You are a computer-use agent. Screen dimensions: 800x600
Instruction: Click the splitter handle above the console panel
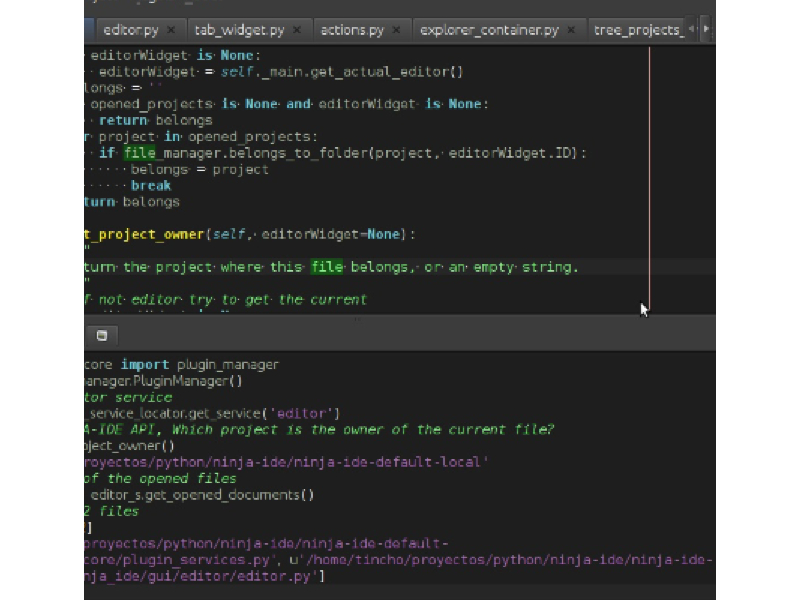tap(356, 317)
